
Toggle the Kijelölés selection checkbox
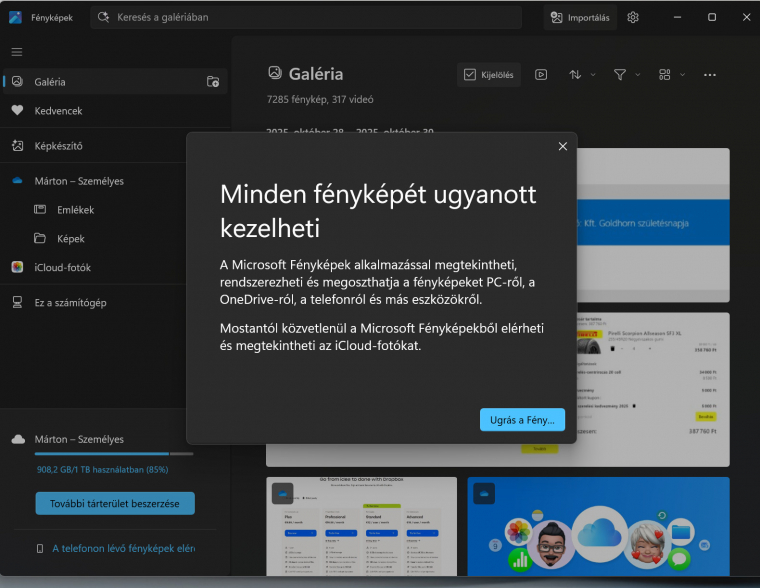pos(489,74)
